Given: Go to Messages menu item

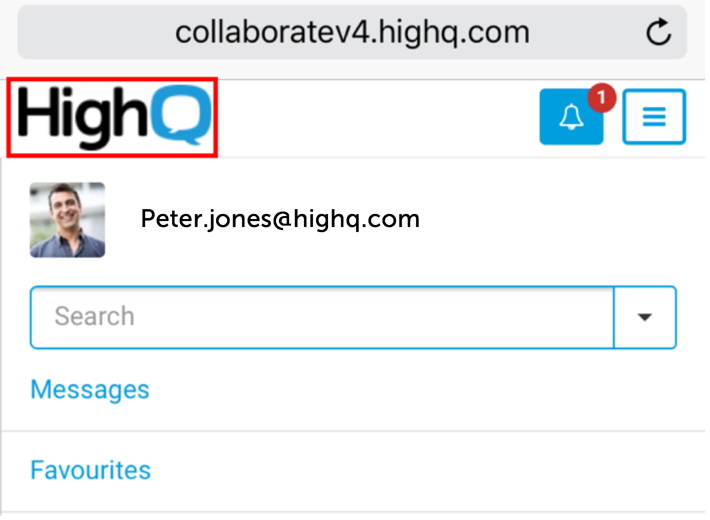Looking at the screenshot, I should click(x=90, y=389).
